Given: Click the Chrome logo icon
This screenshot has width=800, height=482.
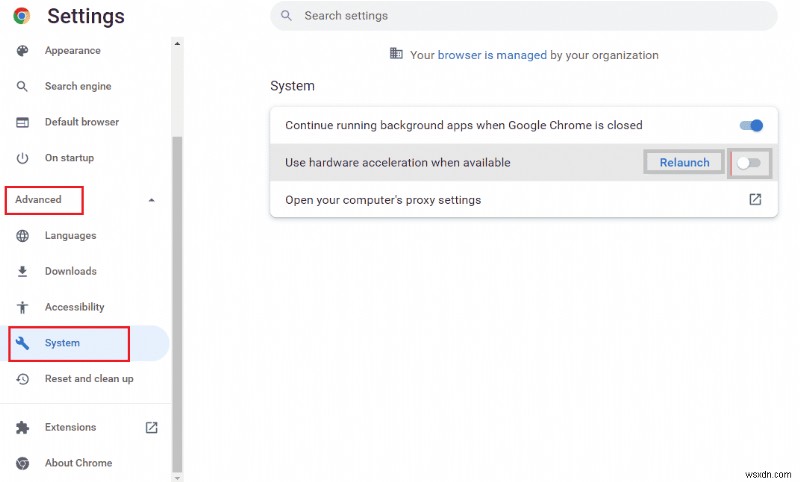Looking at the screenshot, I should pos(21,16).
